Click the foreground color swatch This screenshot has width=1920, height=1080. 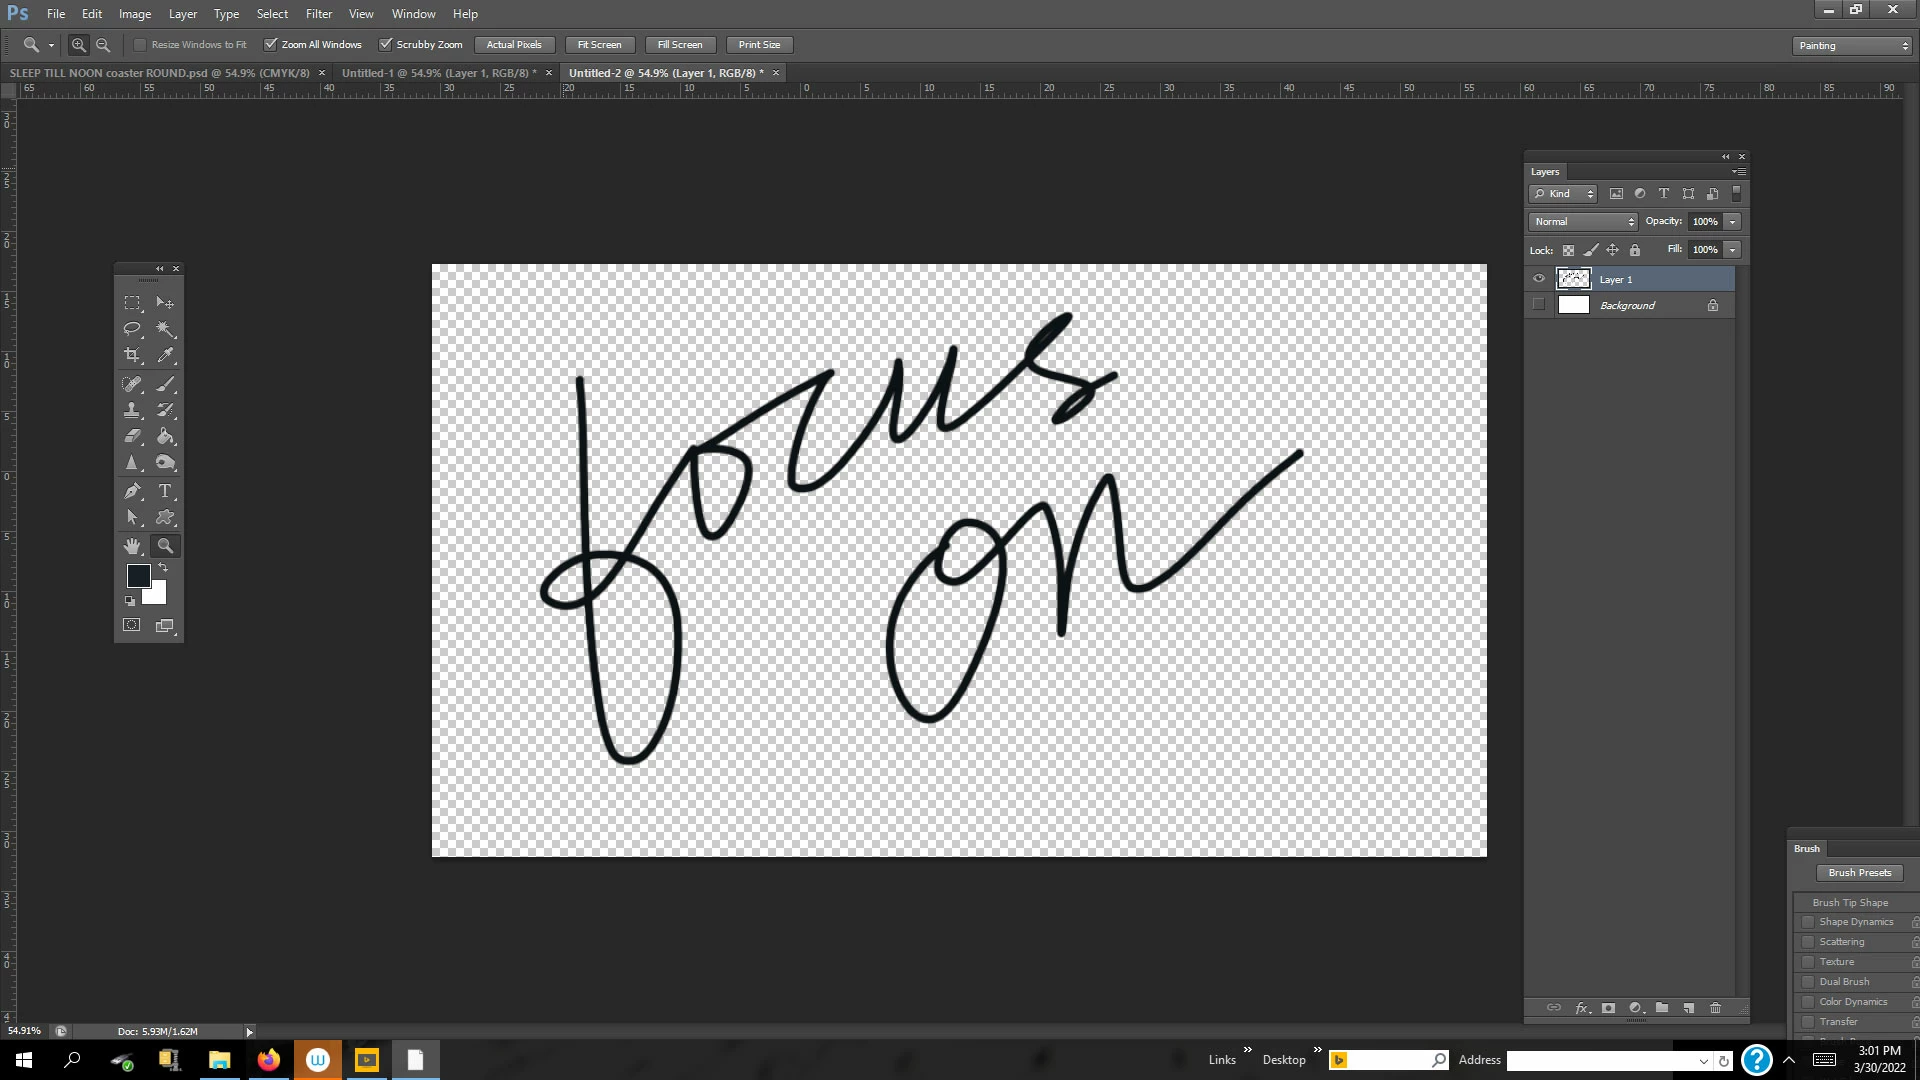(x=138, y=576)
